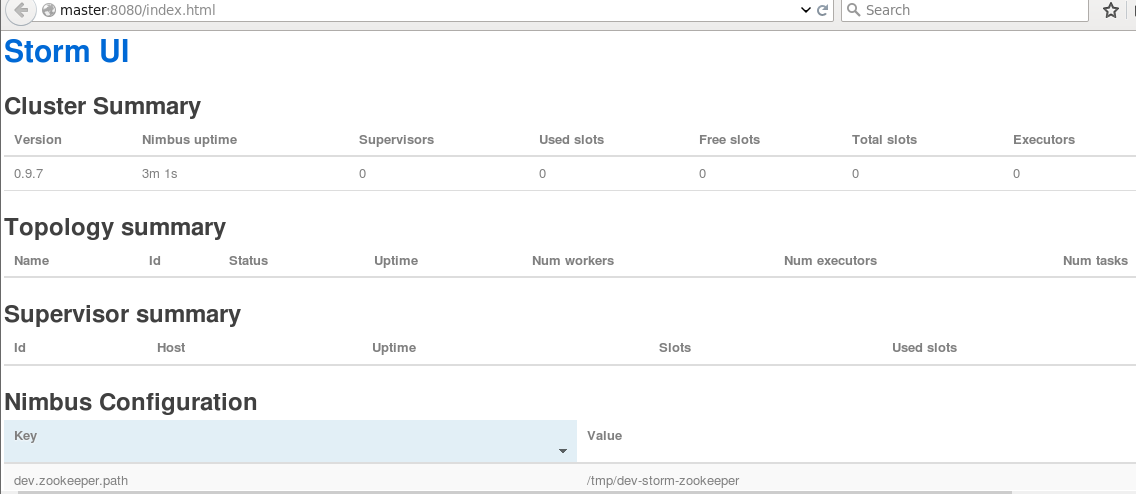Click the sort arrow in Key header

[x=562, y=451]
